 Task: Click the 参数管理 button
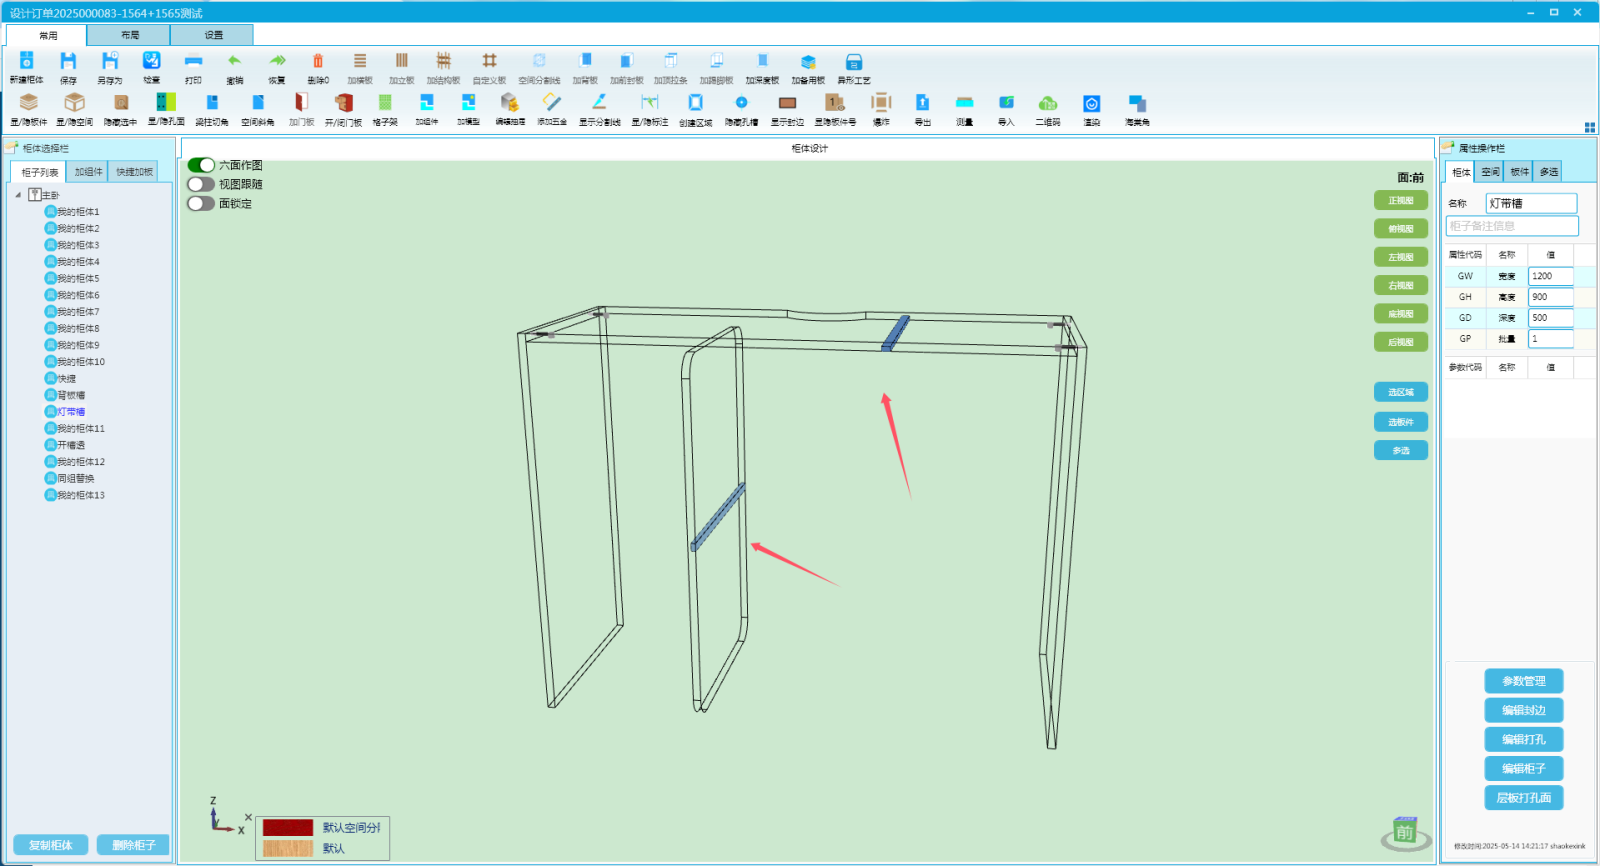(1524, 681)
